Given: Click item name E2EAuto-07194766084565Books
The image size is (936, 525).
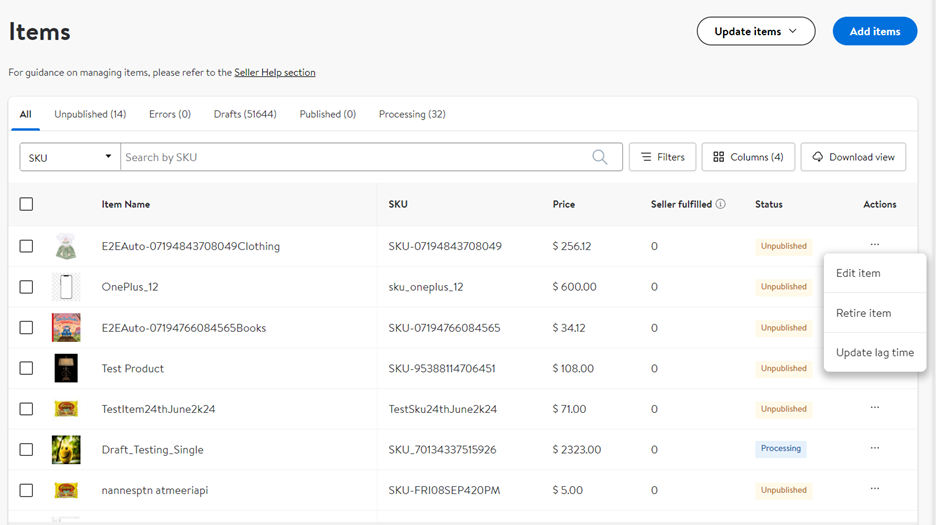Looking at the screenshot, I should click(x=184, y=328).
